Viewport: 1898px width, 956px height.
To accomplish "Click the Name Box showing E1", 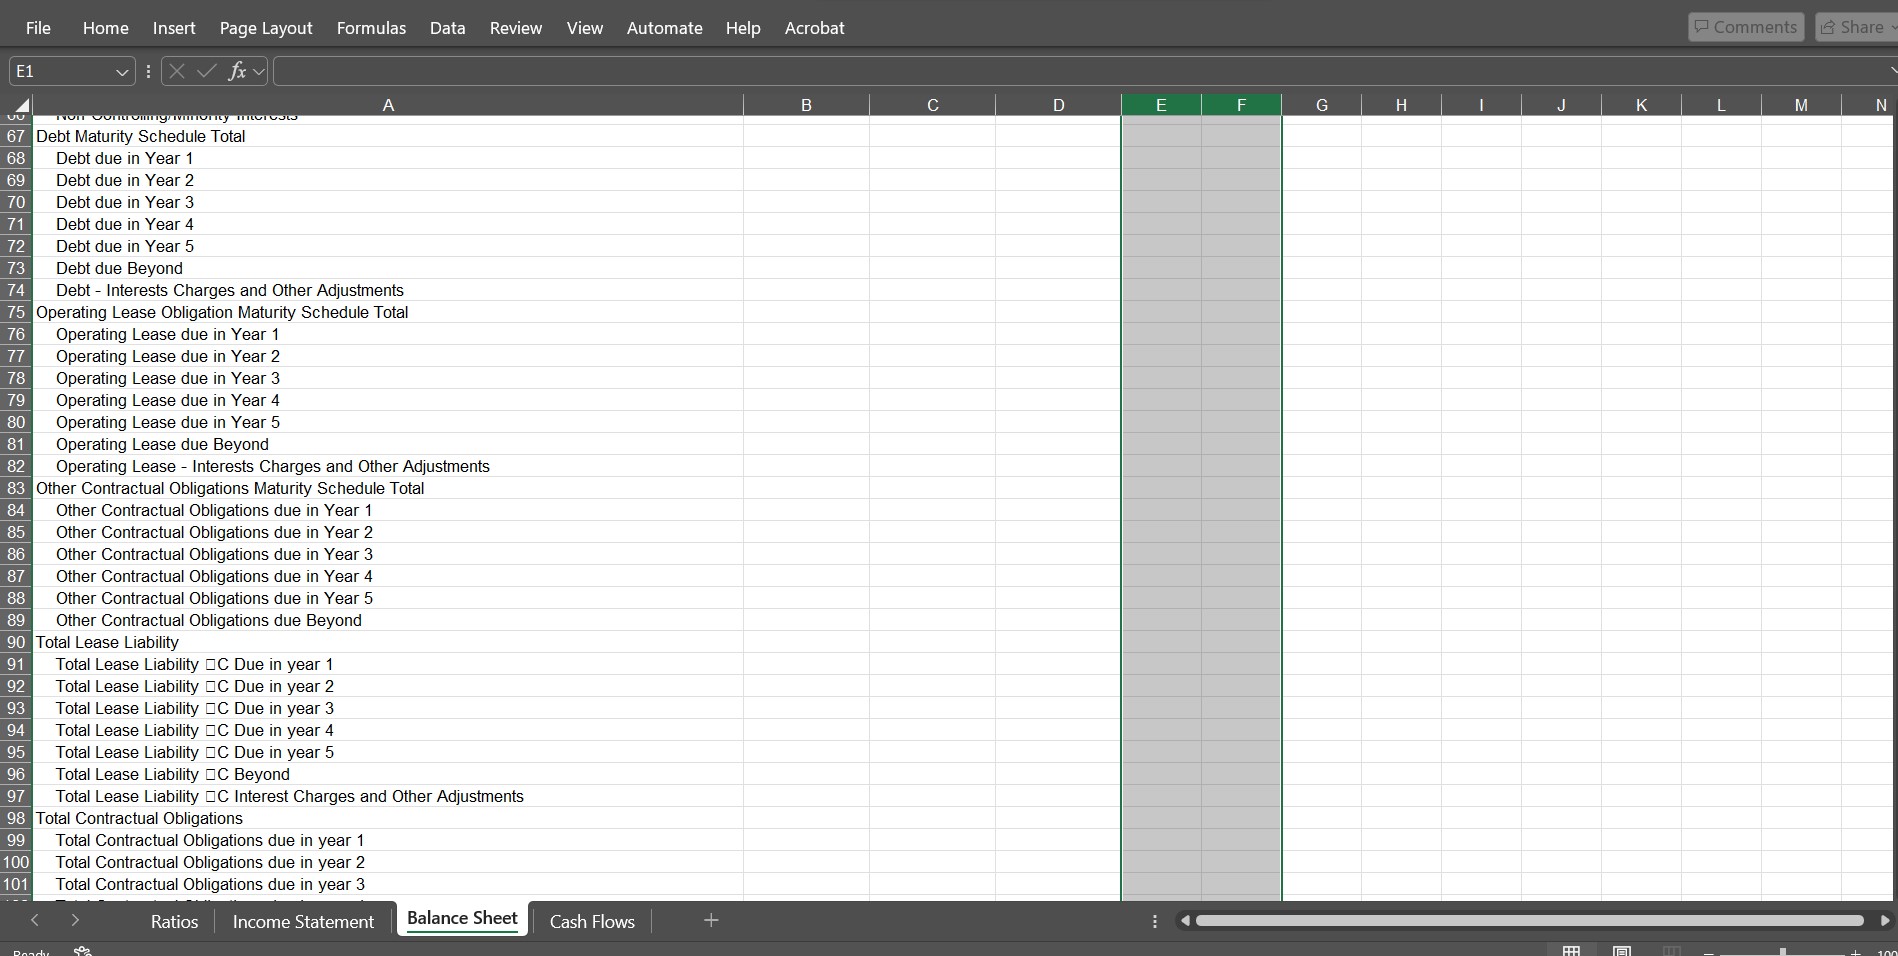I will tap(60, 71).
